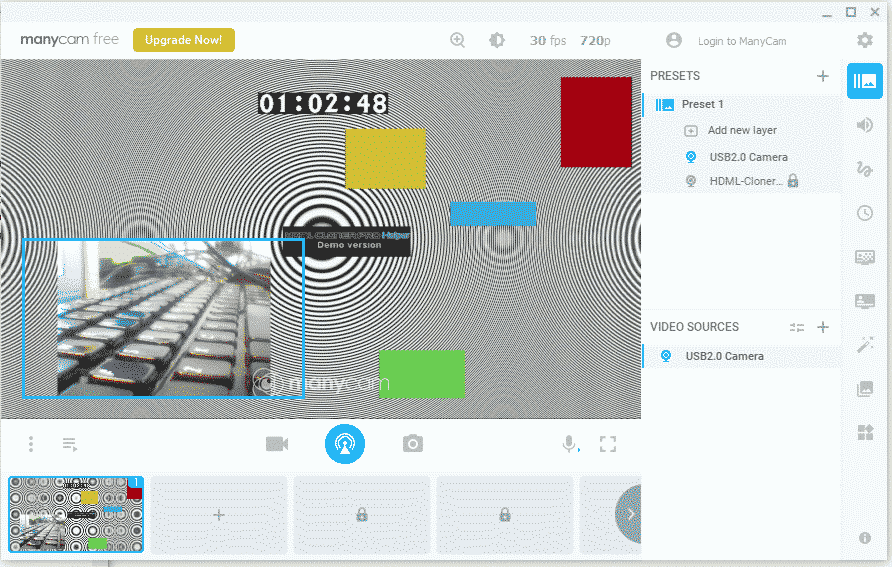Image resolution: width=892 pixels, height=567 pixels.
Task: Open the playlist icon
Action: coord(69,444)
